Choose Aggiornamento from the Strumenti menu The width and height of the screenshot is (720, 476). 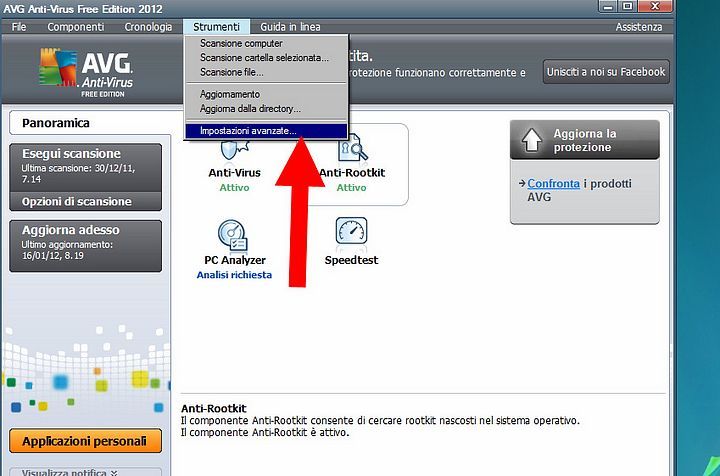266,94
